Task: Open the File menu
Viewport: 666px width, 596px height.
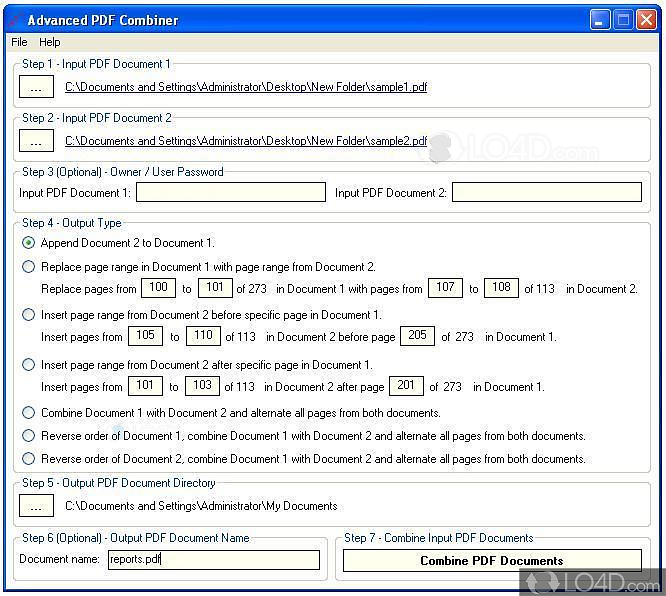Action: coord(19,42)
